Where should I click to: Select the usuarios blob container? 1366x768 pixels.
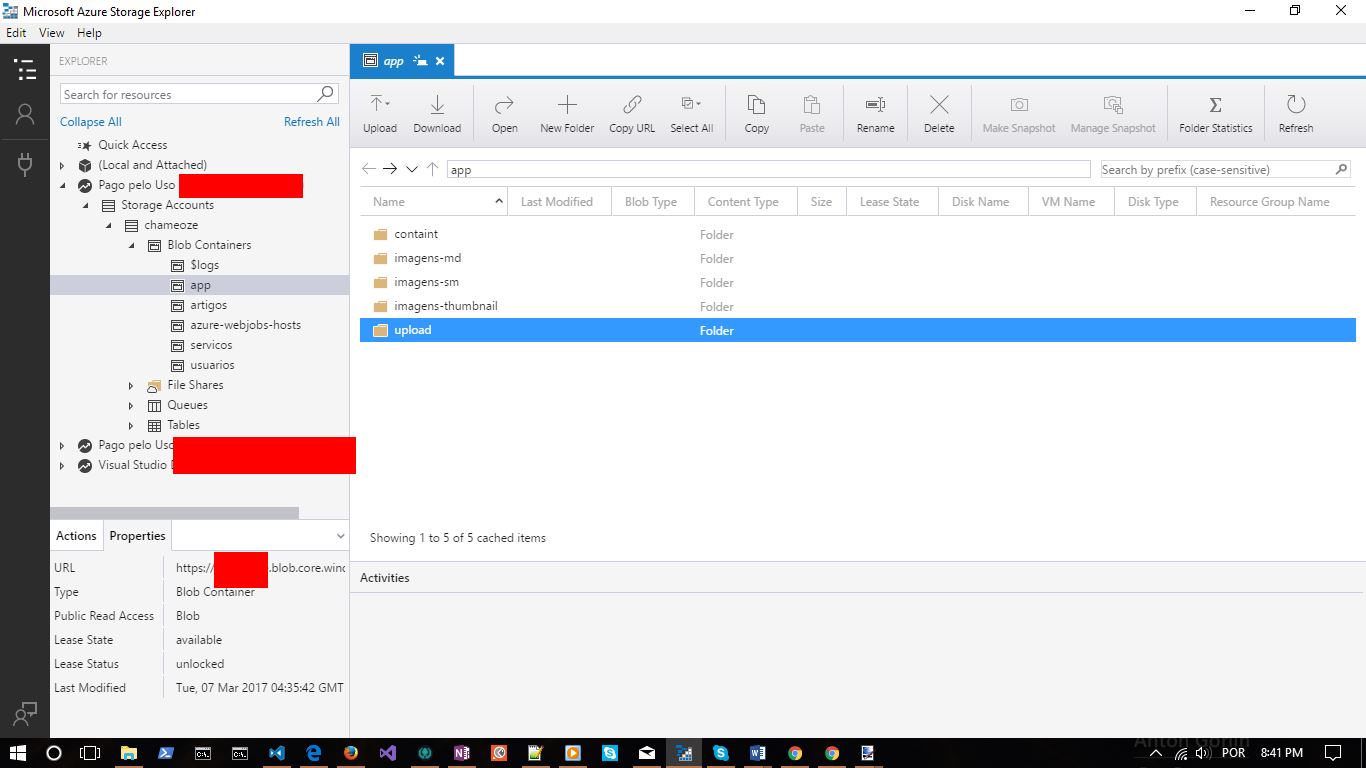click(212, 365)
